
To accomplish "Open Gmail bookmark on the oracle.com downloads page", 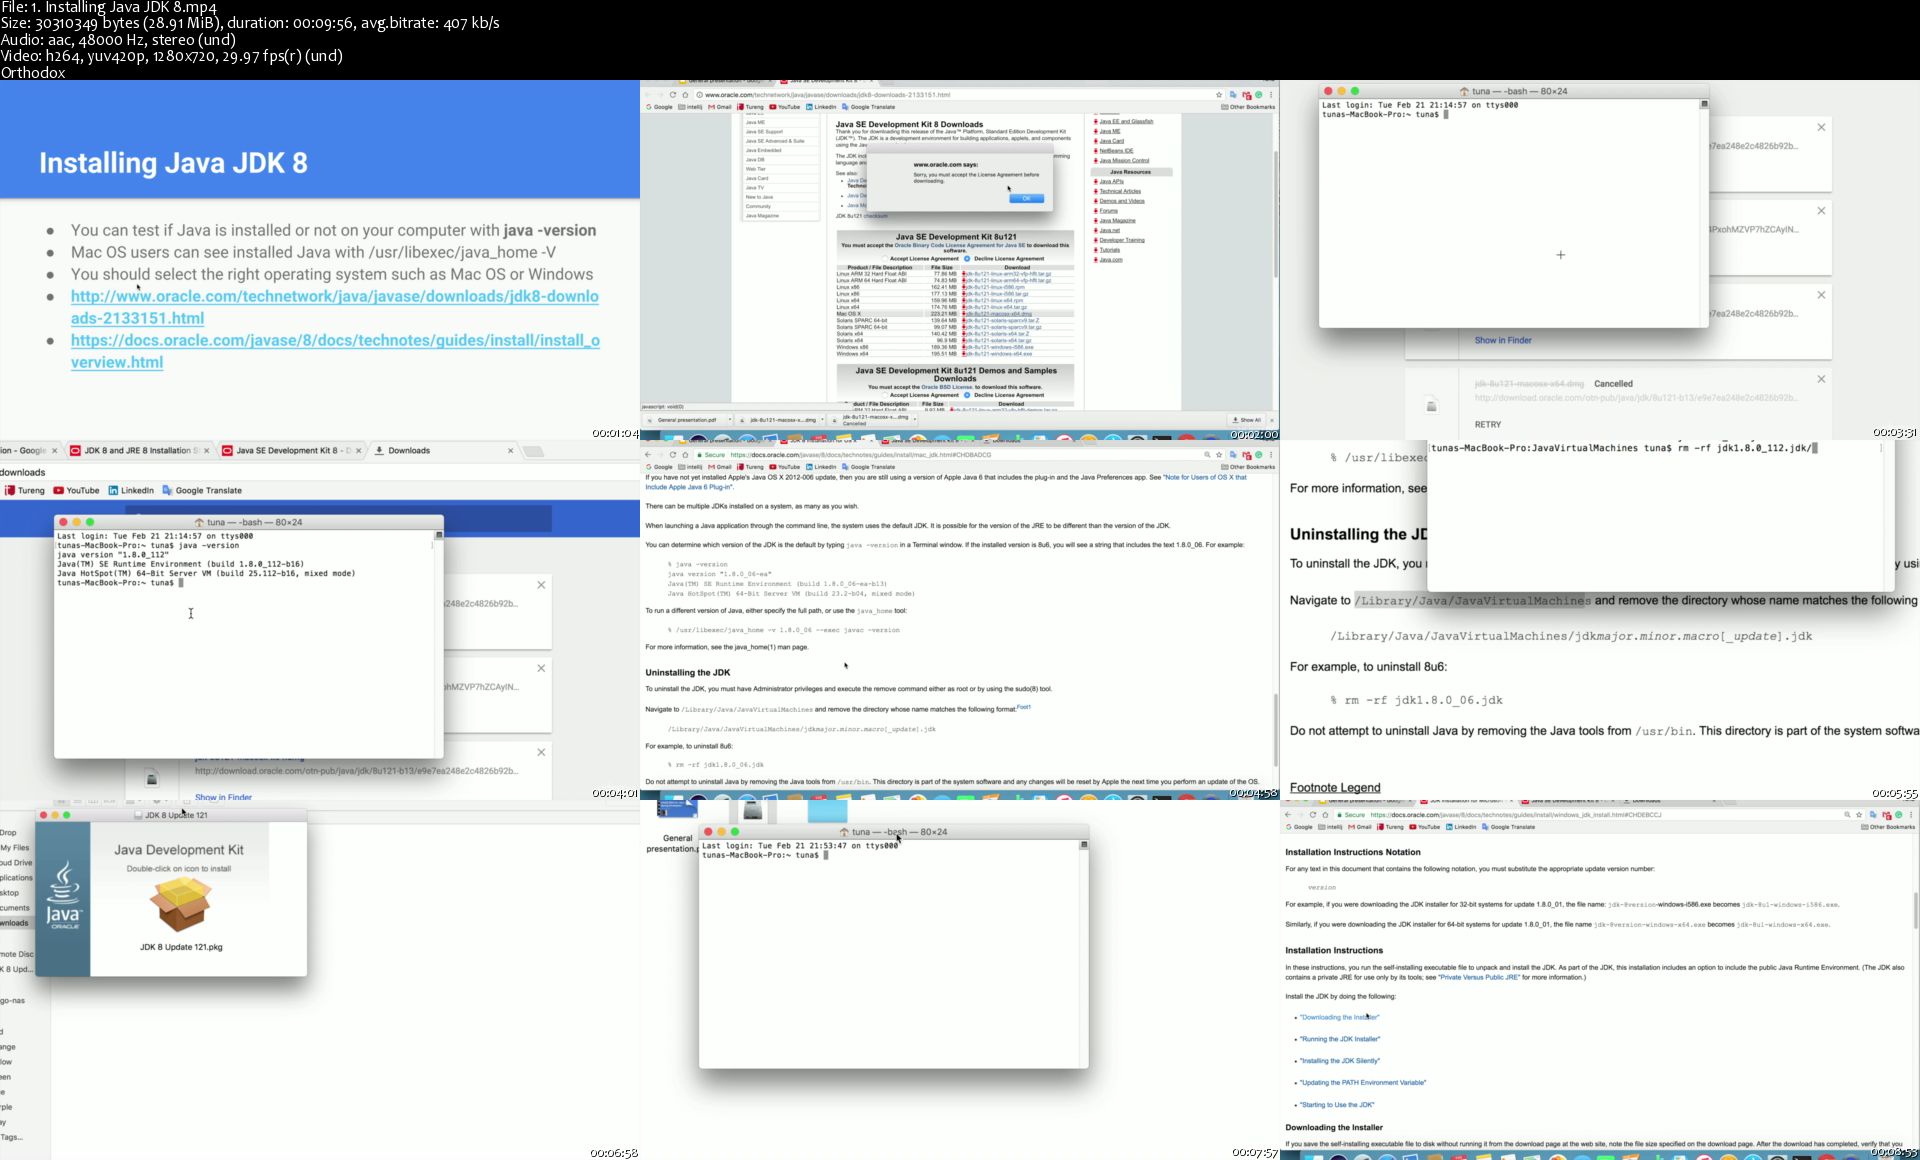I will [720, 107].
